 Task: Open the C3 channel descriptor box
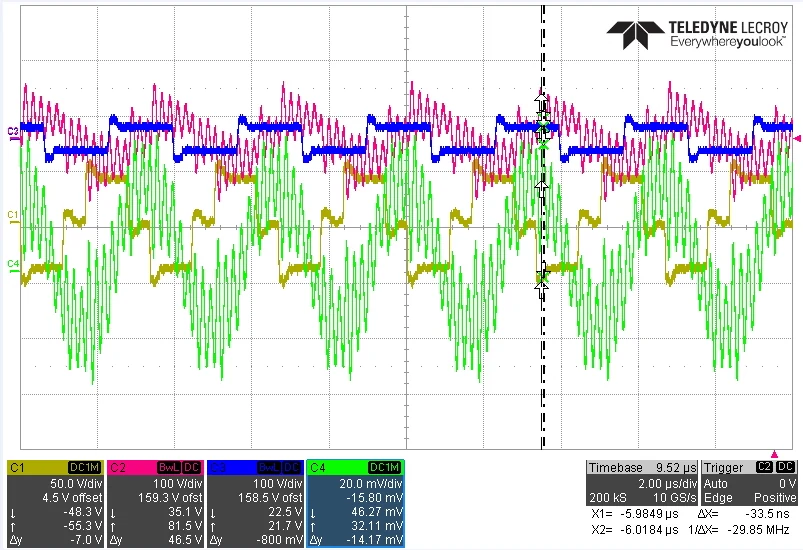255,503
